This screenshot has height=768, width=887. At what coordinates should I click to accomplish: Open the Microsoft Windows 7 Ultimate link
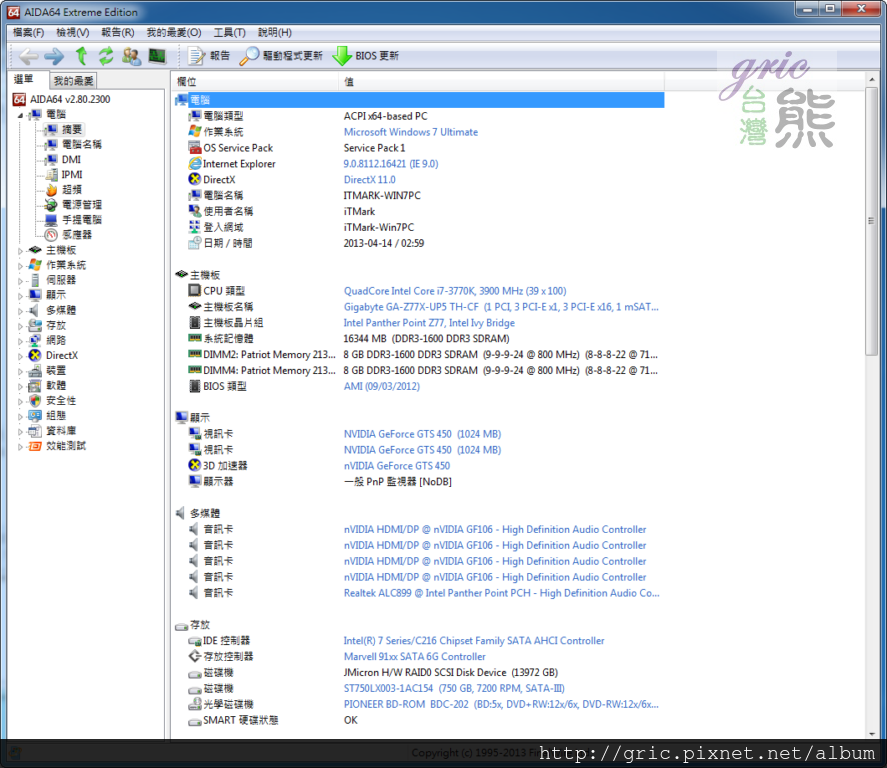click(411, 132)
